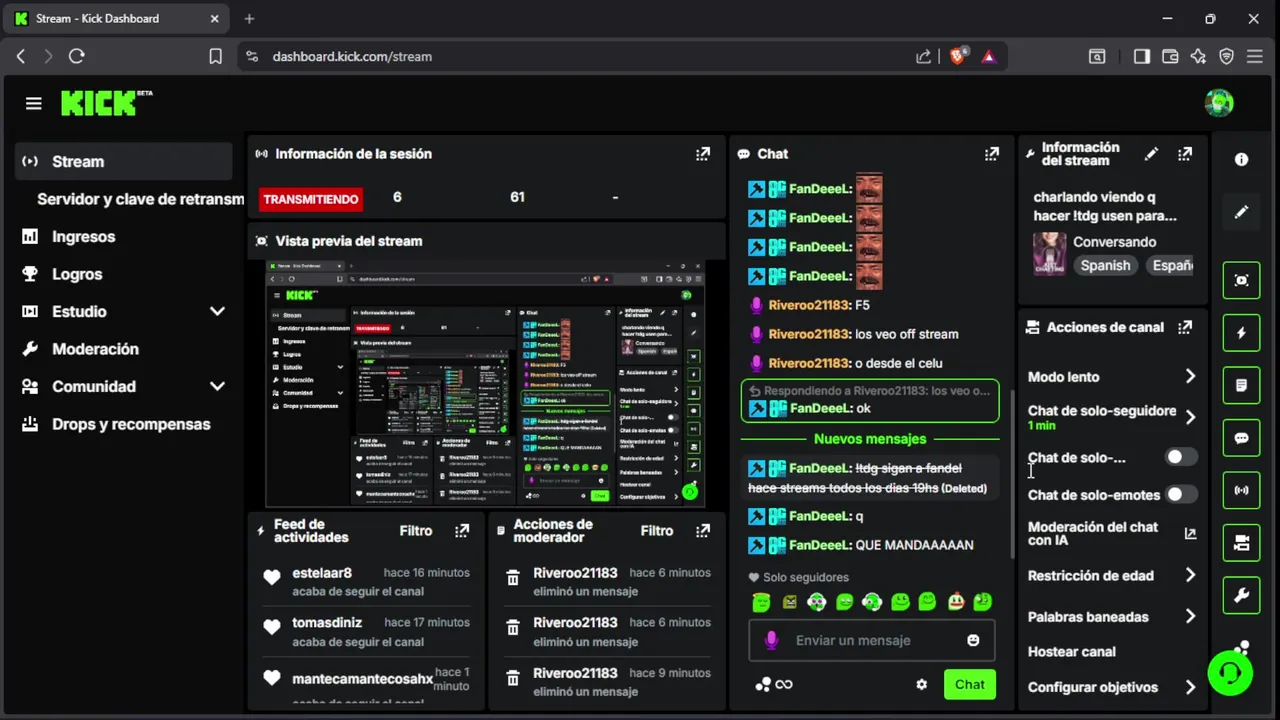The height and width of the screenshot is (720, 1280).
Task: Open the emoji picker in message box
Action: click(973, 640)
